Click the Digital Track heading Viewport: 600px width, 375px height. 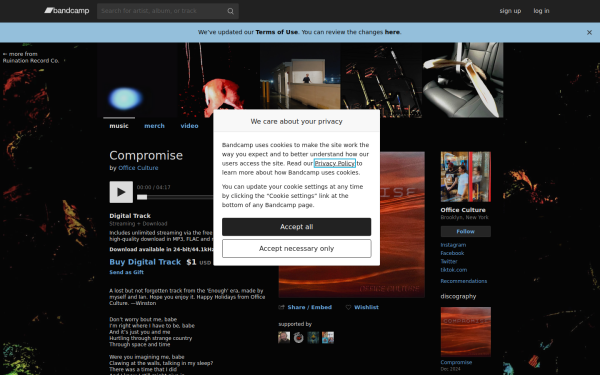coord(130,216)
